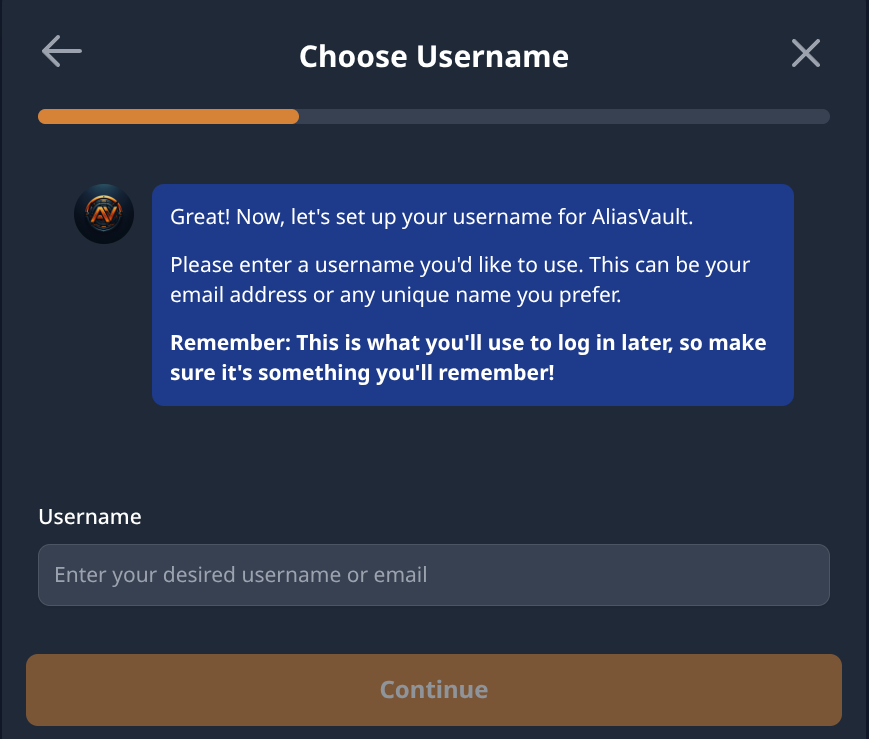Click the word "AliasVault" in the message
Image resolution: width=869 pixels, height=739 pixels.
[670, 217]
